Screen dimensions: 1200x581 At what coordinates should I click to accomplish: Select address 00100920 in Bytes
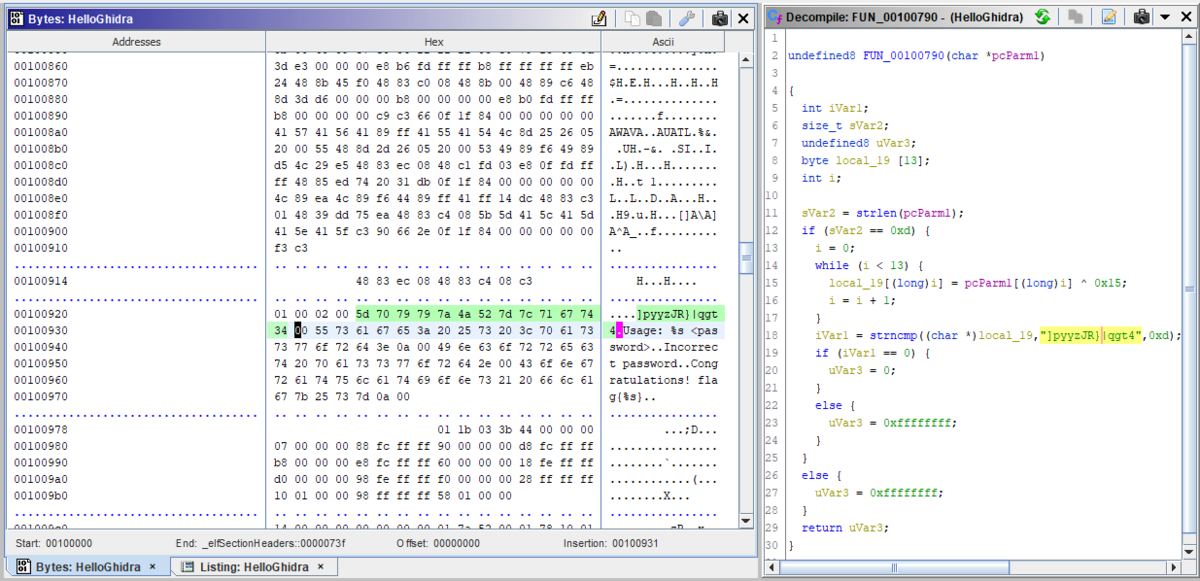(x=41, y=314)
